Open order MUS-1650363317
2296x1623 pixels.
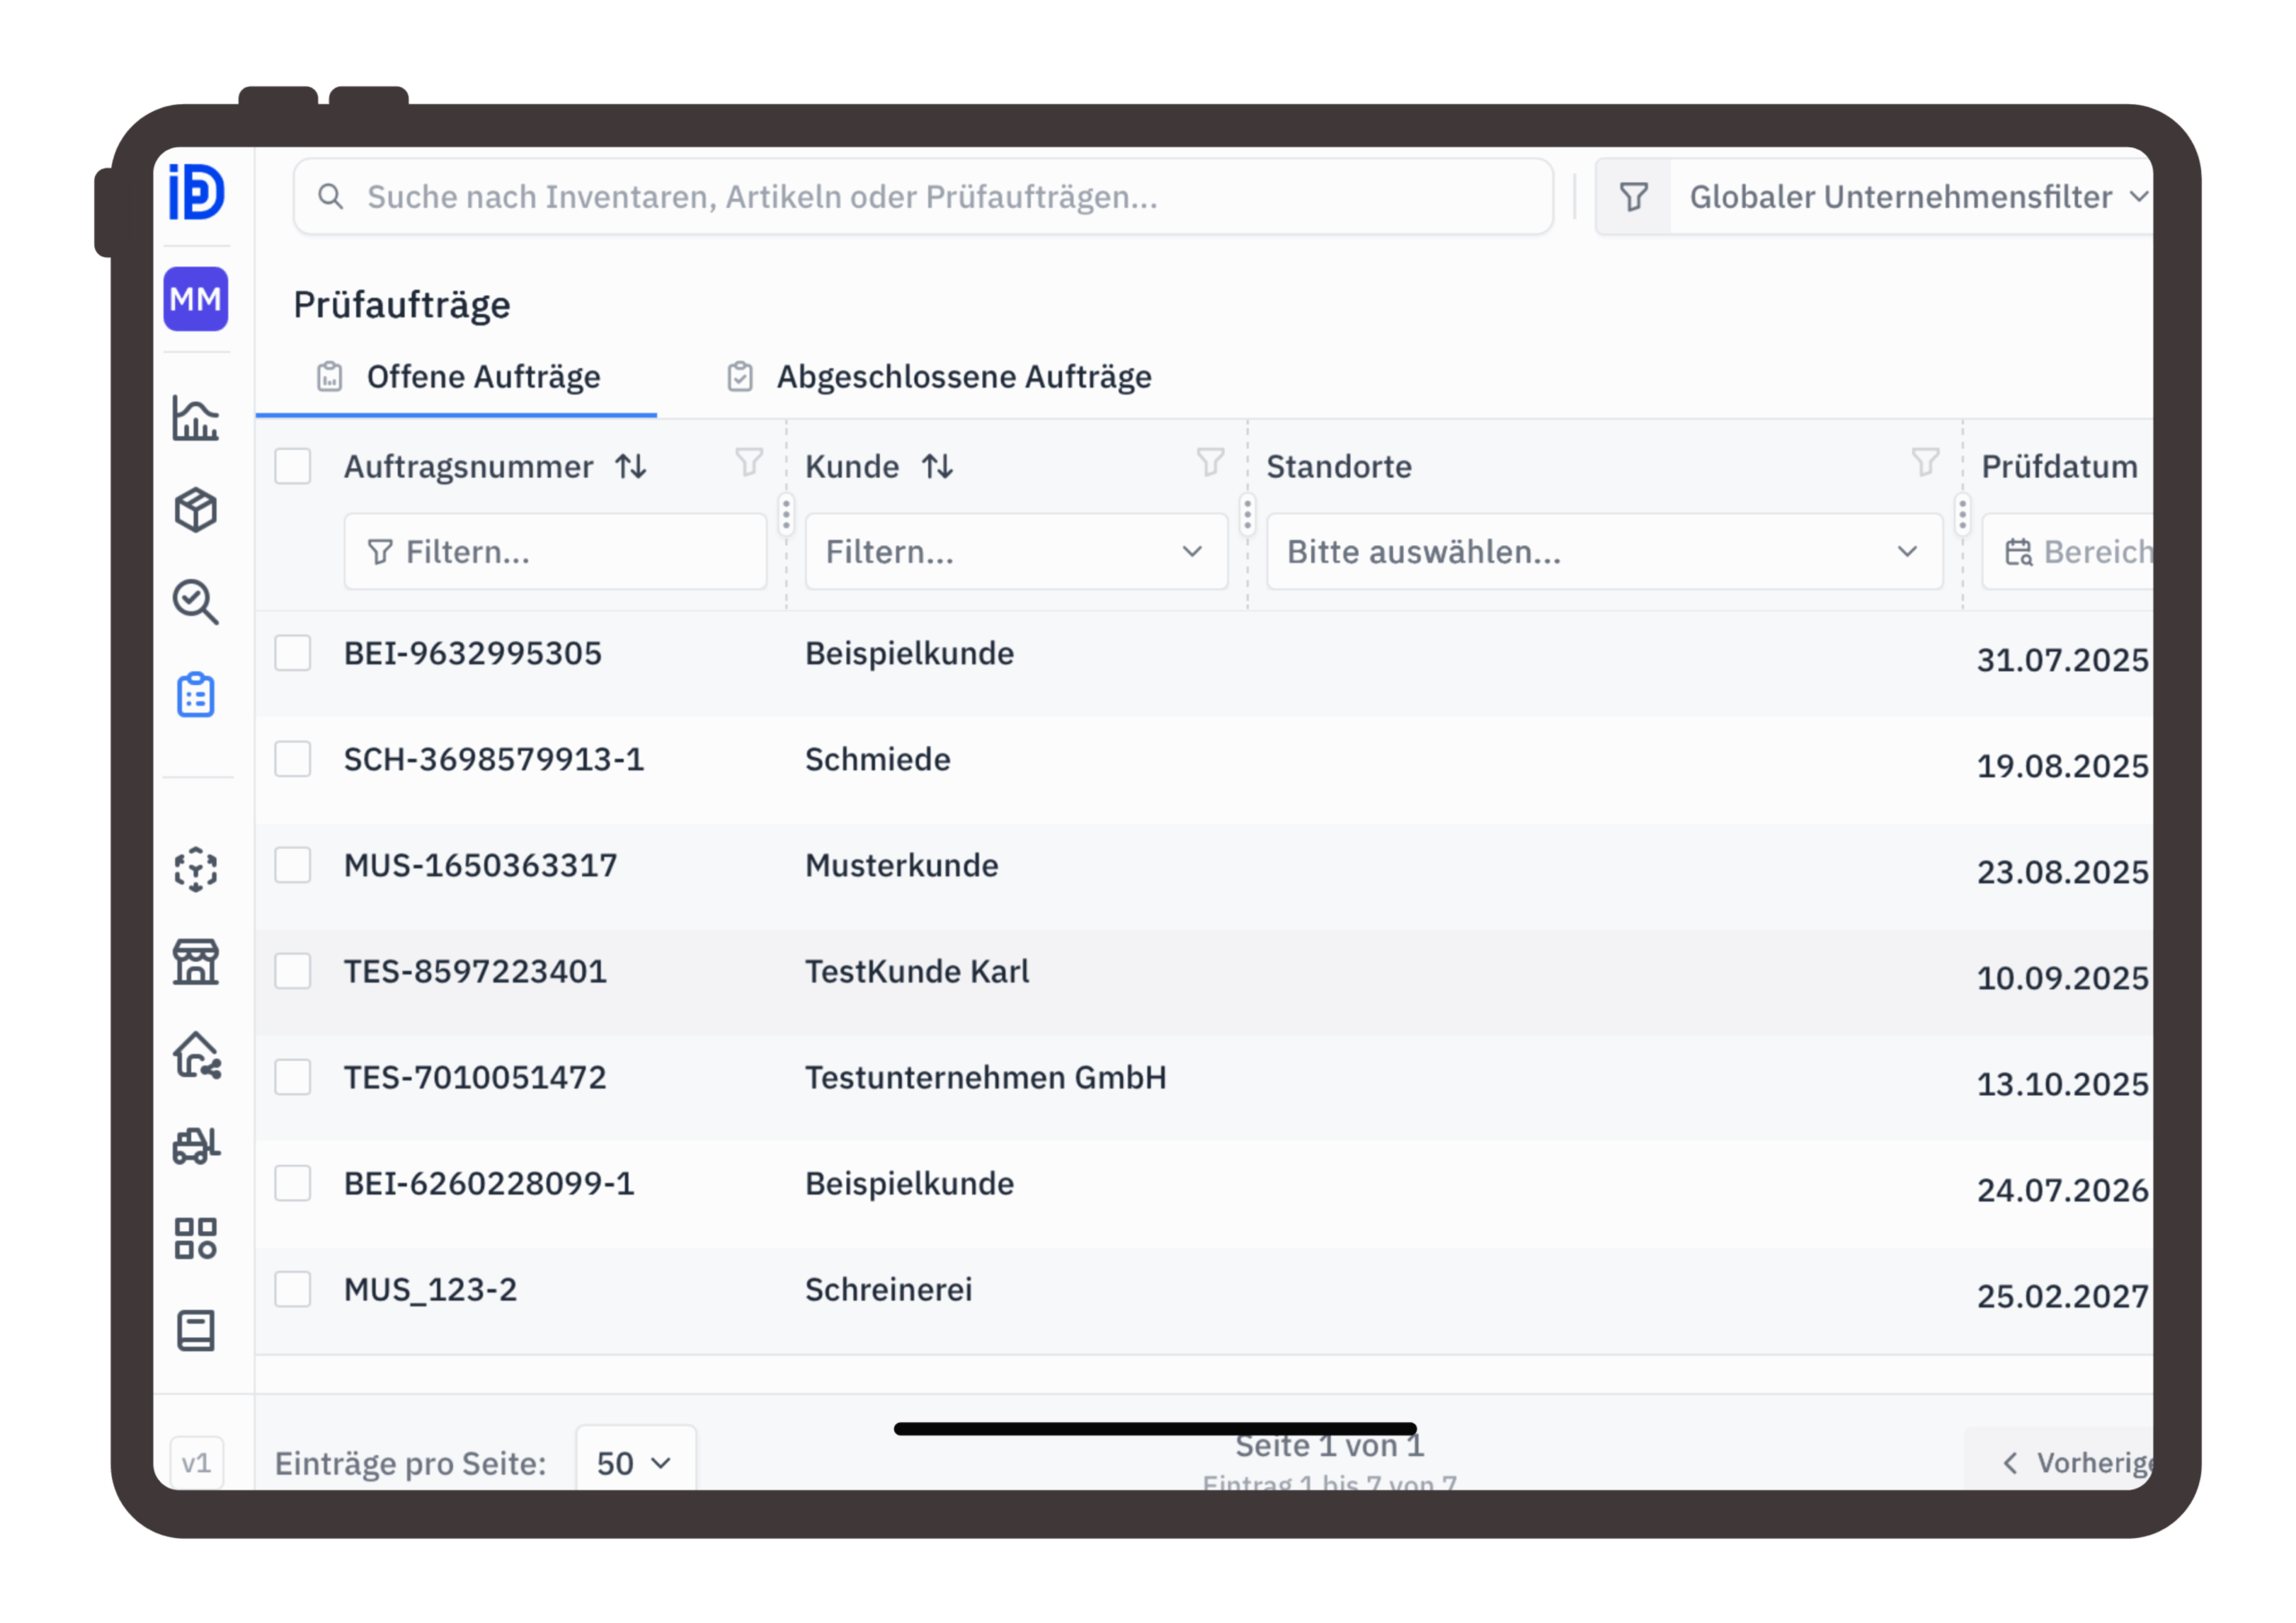pyautogui.click(x=481, y=865)
